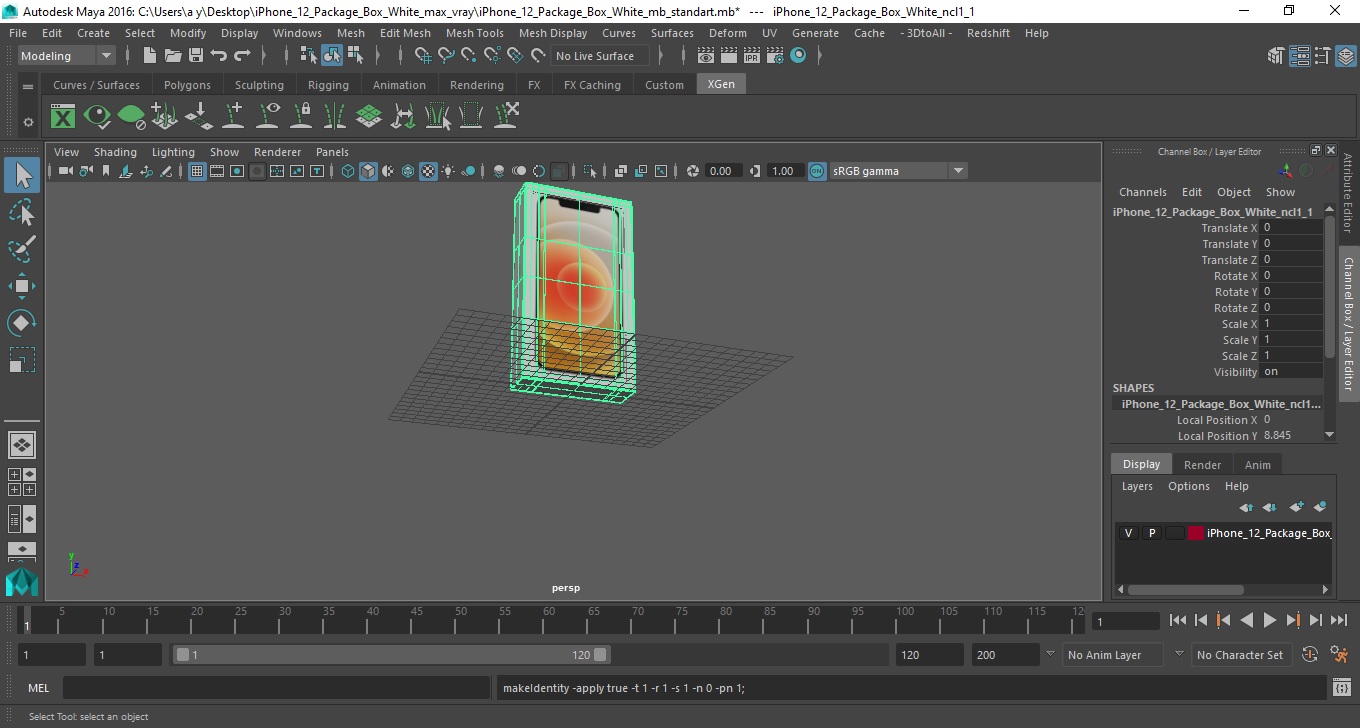
Task: Open the shelf tab list menu
Action: [x=28, y=87]
